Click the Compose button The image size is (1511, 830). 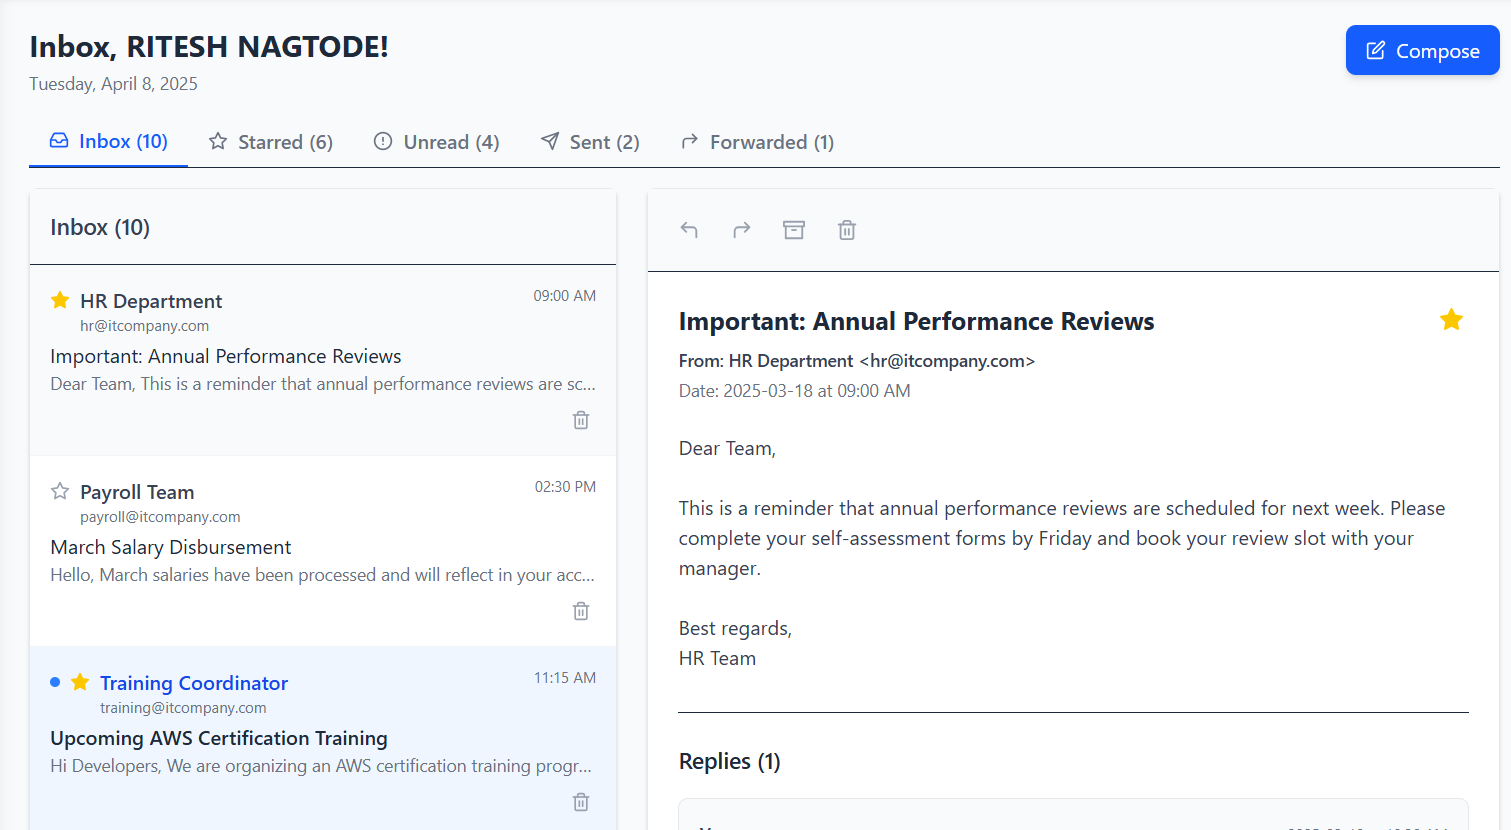(x=1422, y=49)
